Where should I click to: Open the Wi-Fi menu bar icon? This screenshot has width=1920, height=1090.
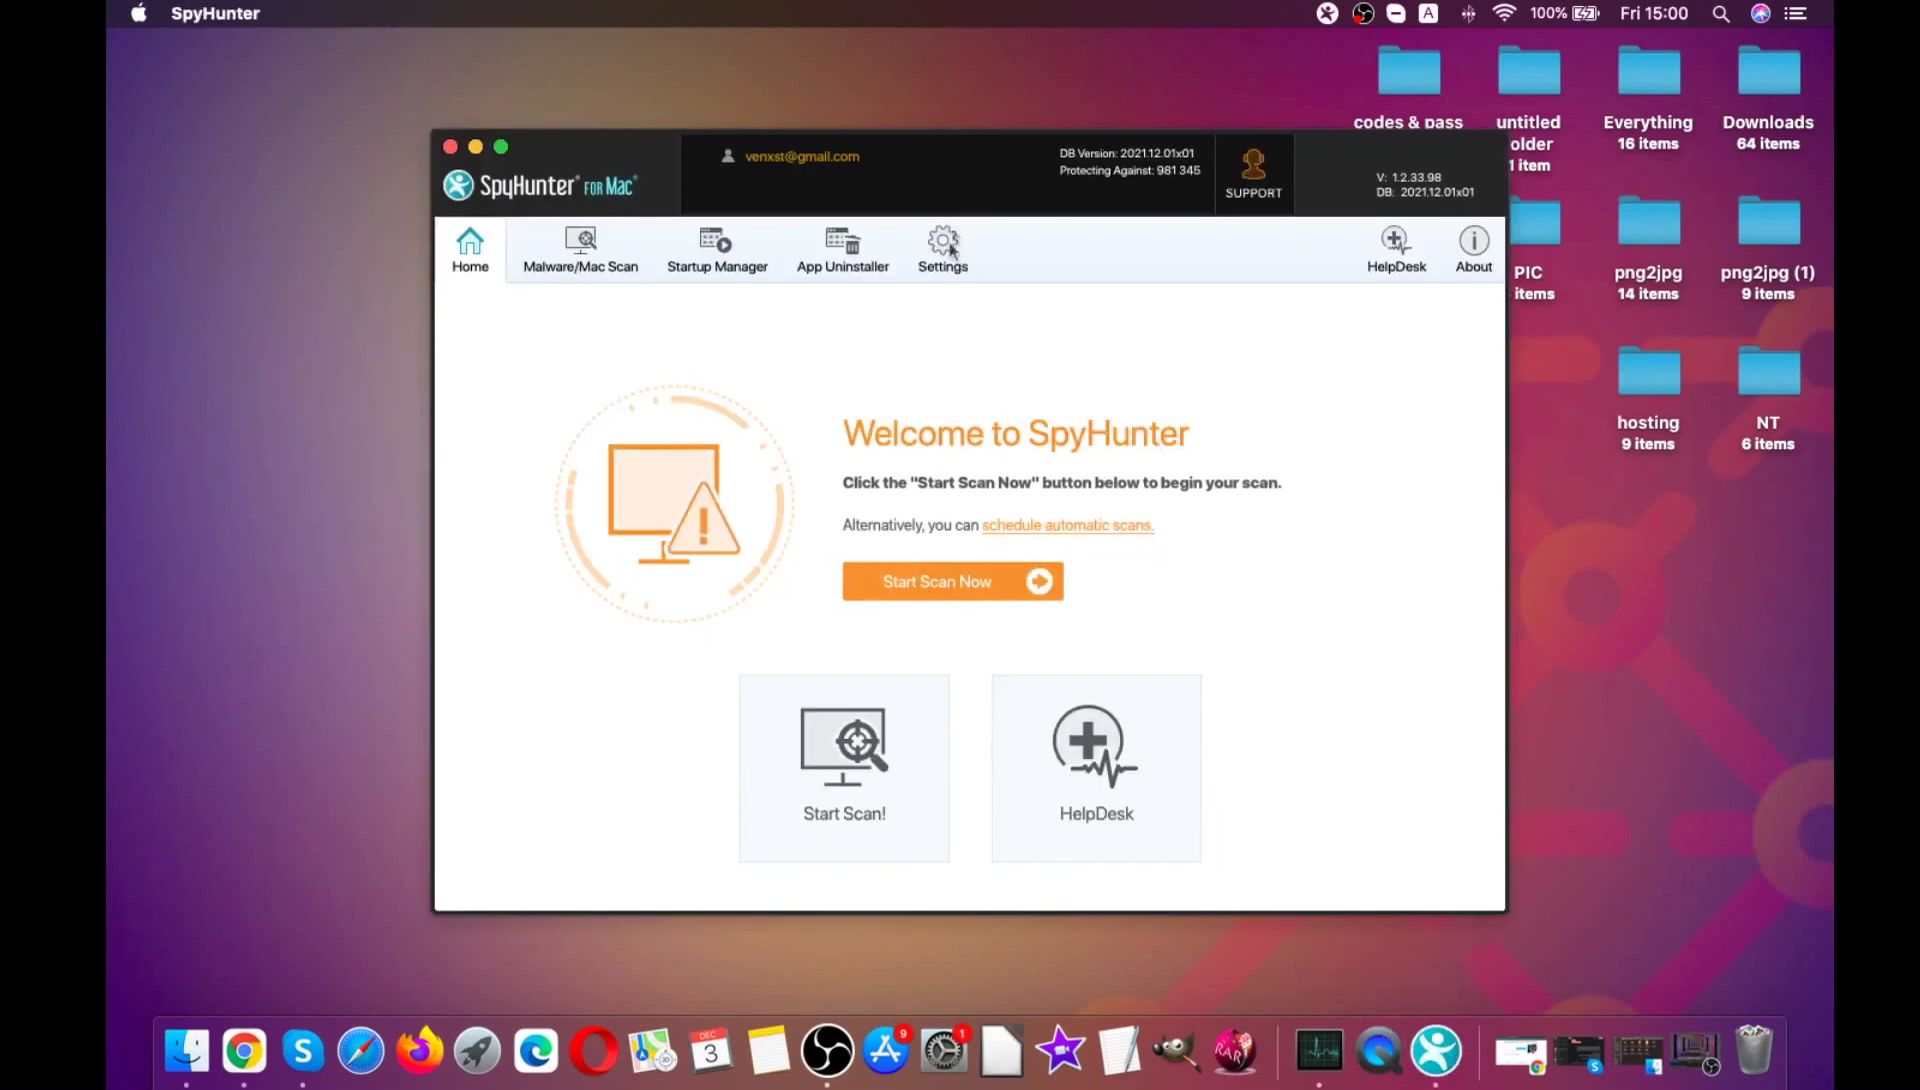pyautogui.click(x=1503, y=13)
